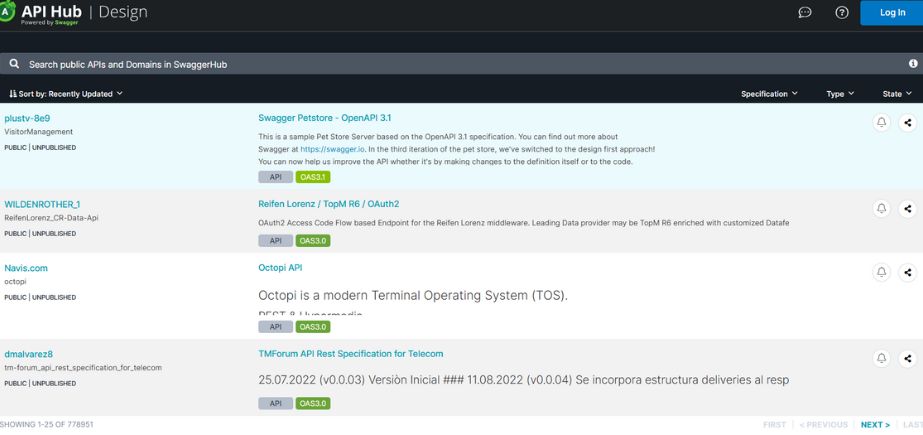
Task: Click bell icon for Reifen Lorenz row
Action: (x=881, y=208)
